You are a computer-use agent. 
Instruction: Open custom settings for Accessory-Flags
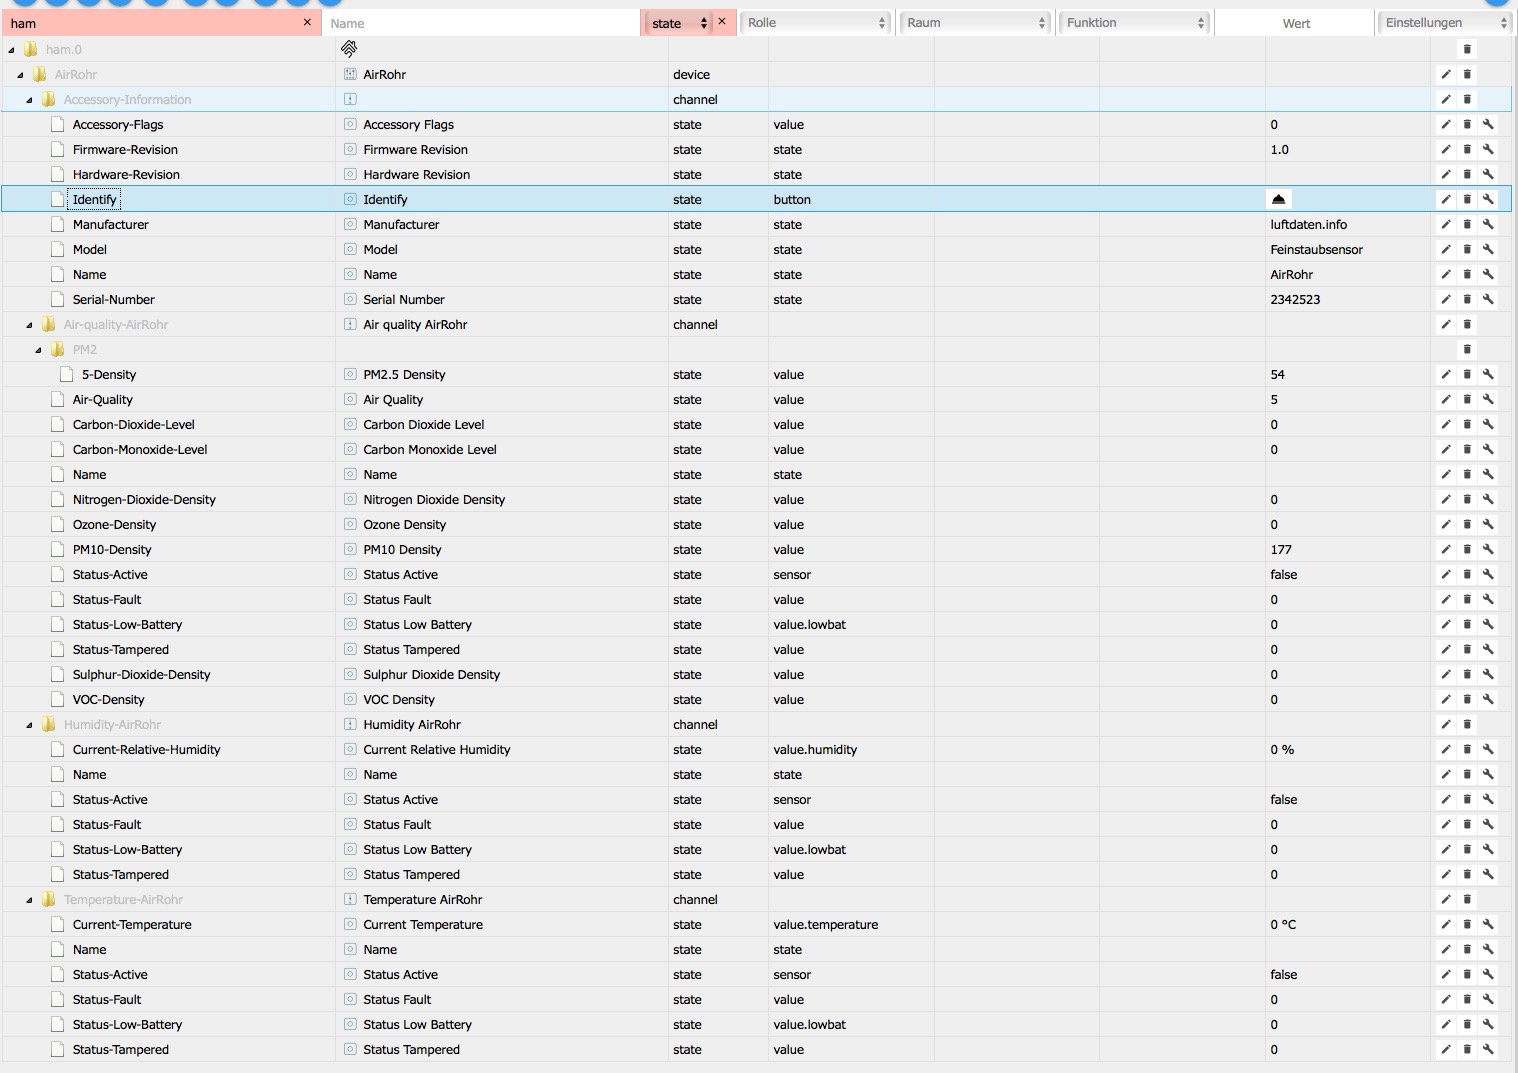(x=1488, y=124)
